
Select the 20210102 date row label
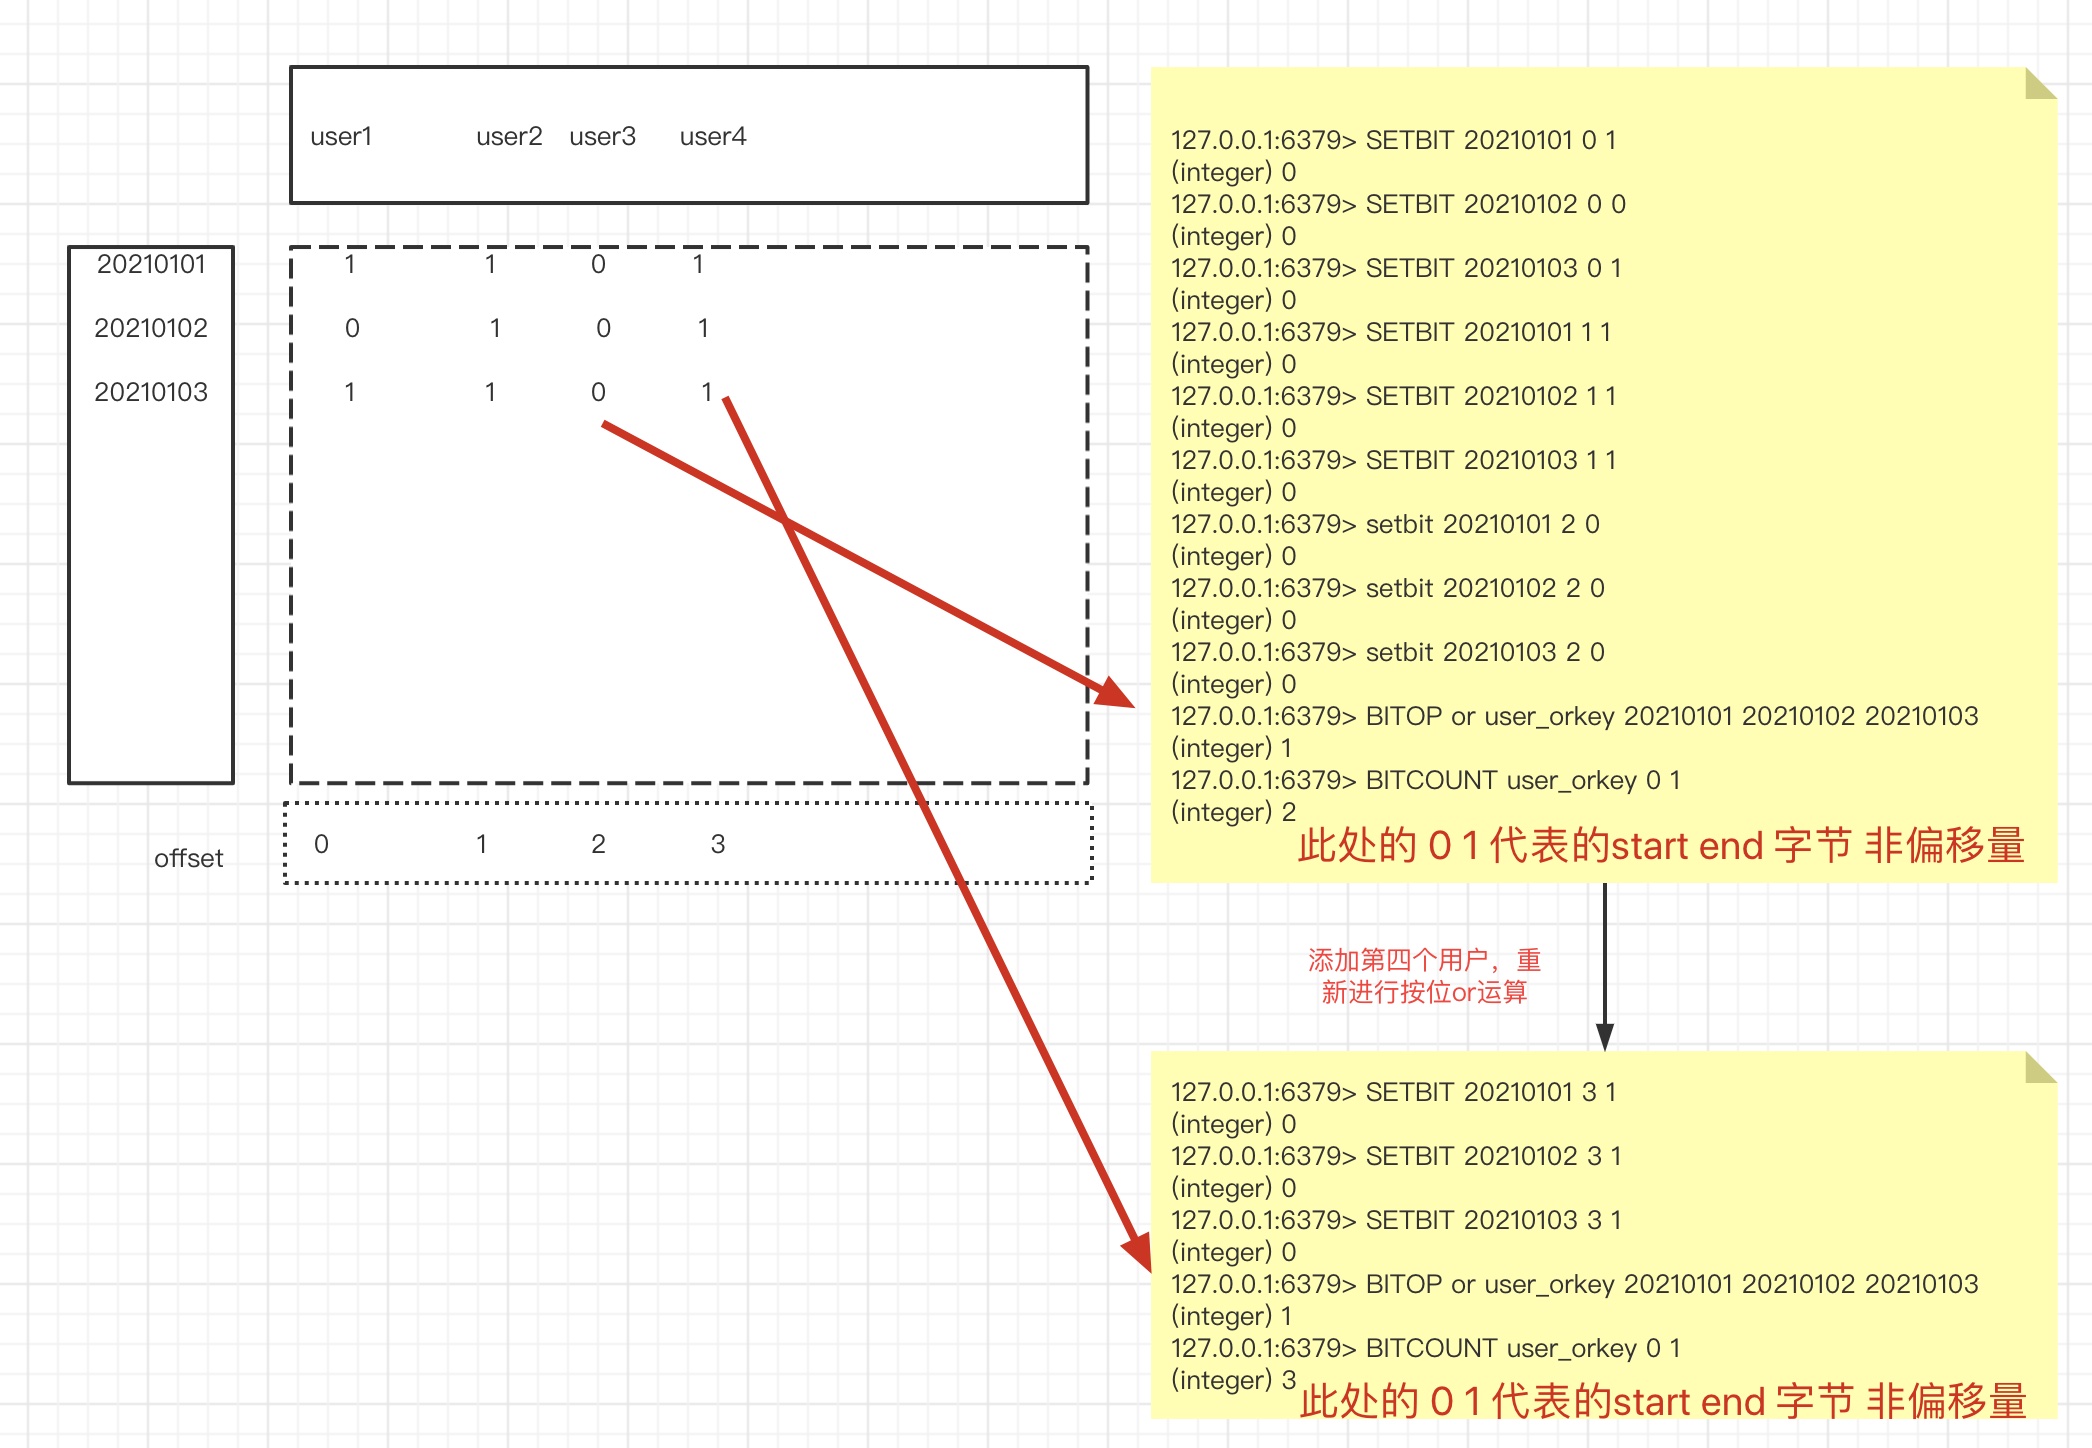pyautogui.click(x=151, y=328)
